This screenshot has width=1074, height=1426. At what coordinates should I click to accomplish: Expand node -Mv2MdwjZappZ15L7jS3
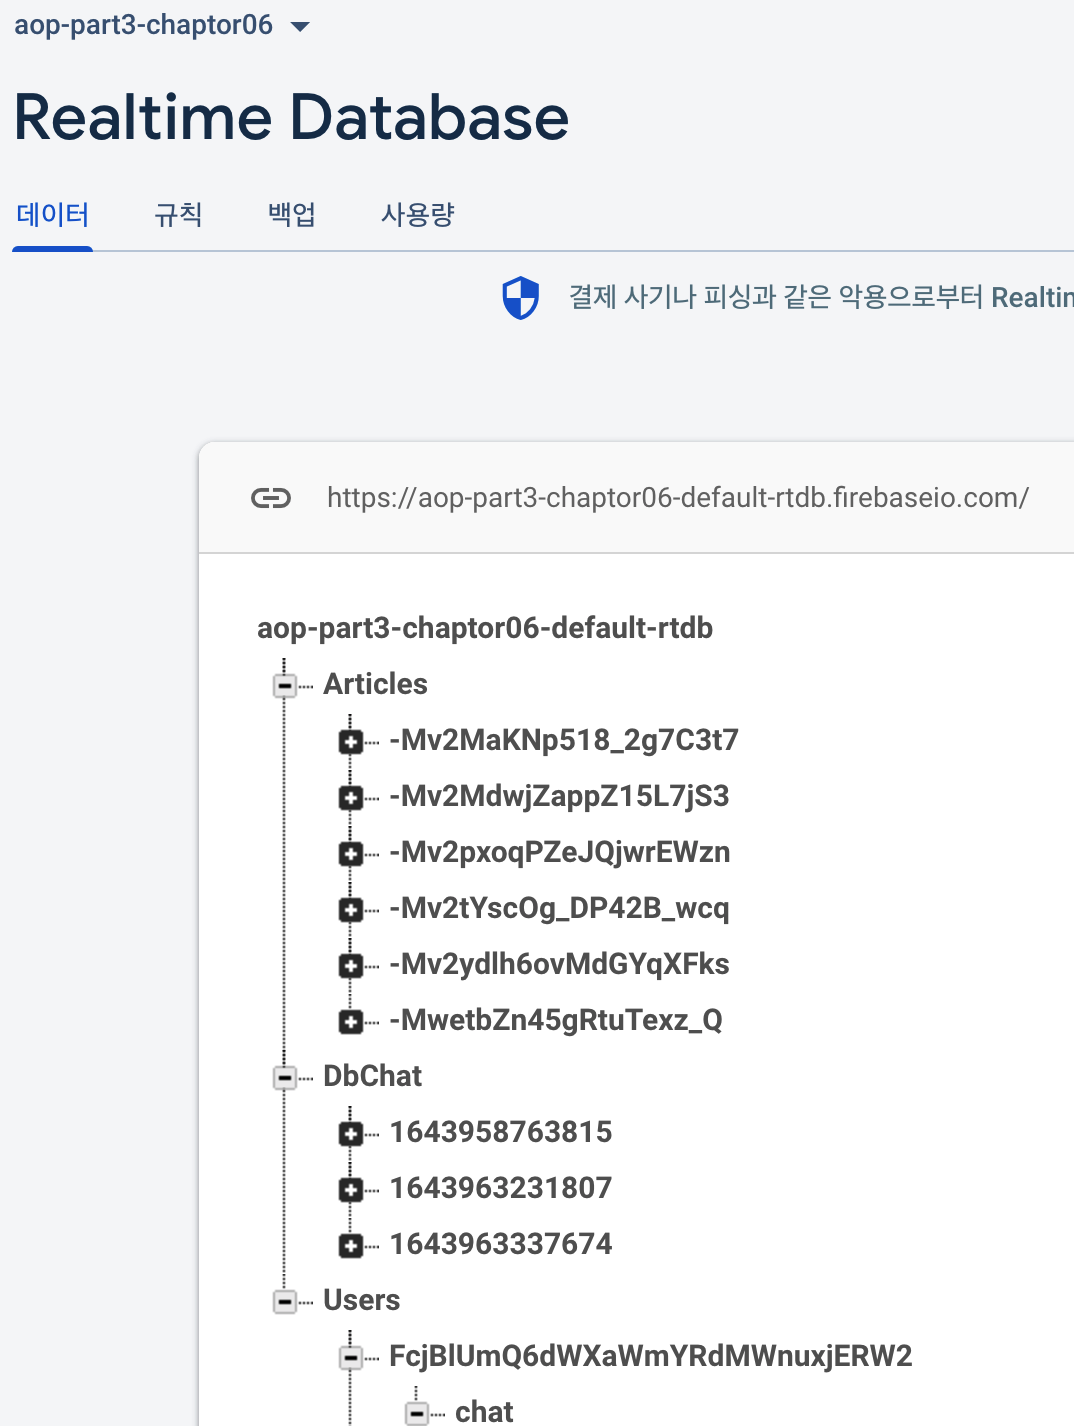point(351,798)
